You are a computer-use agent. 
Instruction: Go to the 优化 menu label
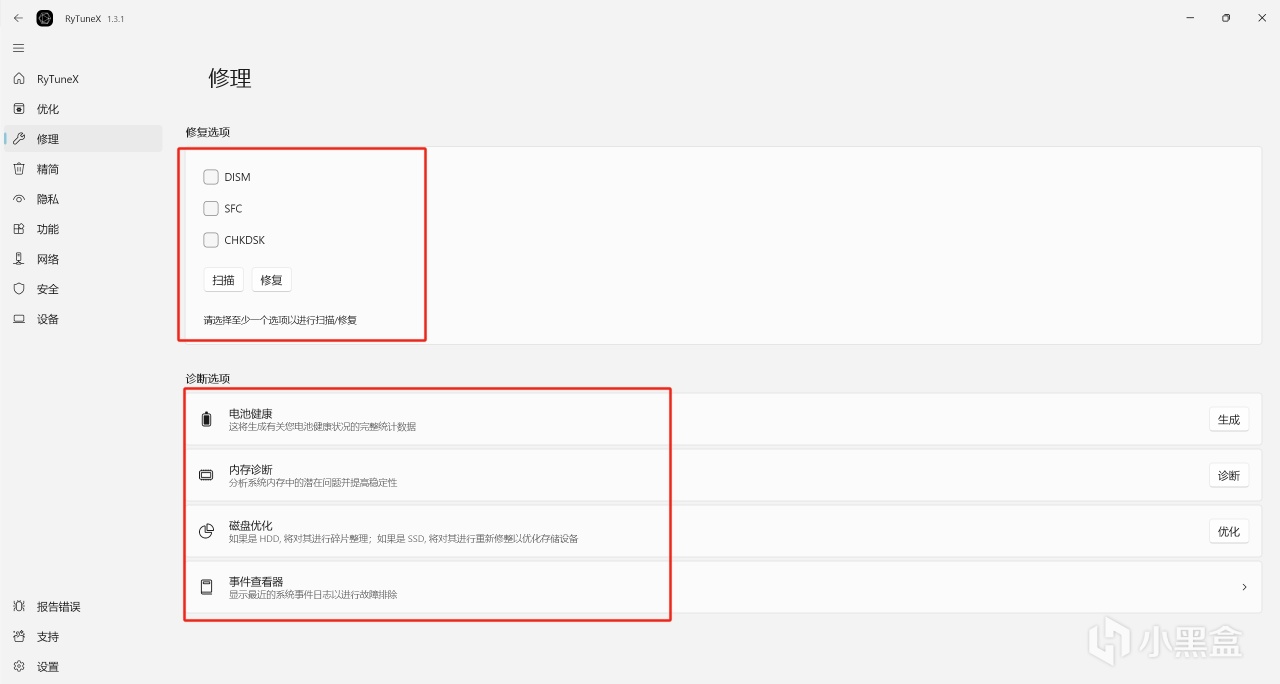[x=48, y=109]
